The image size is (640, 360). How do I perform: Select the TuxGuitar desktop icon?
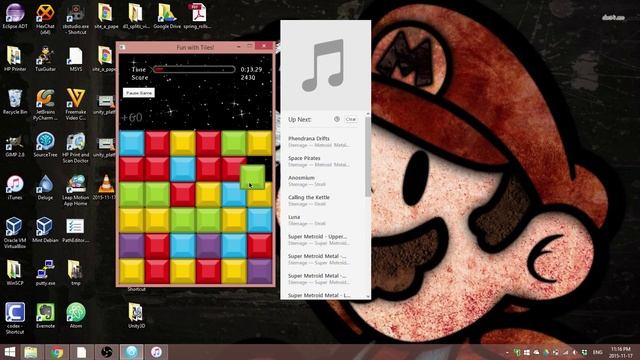pos(45,59)
